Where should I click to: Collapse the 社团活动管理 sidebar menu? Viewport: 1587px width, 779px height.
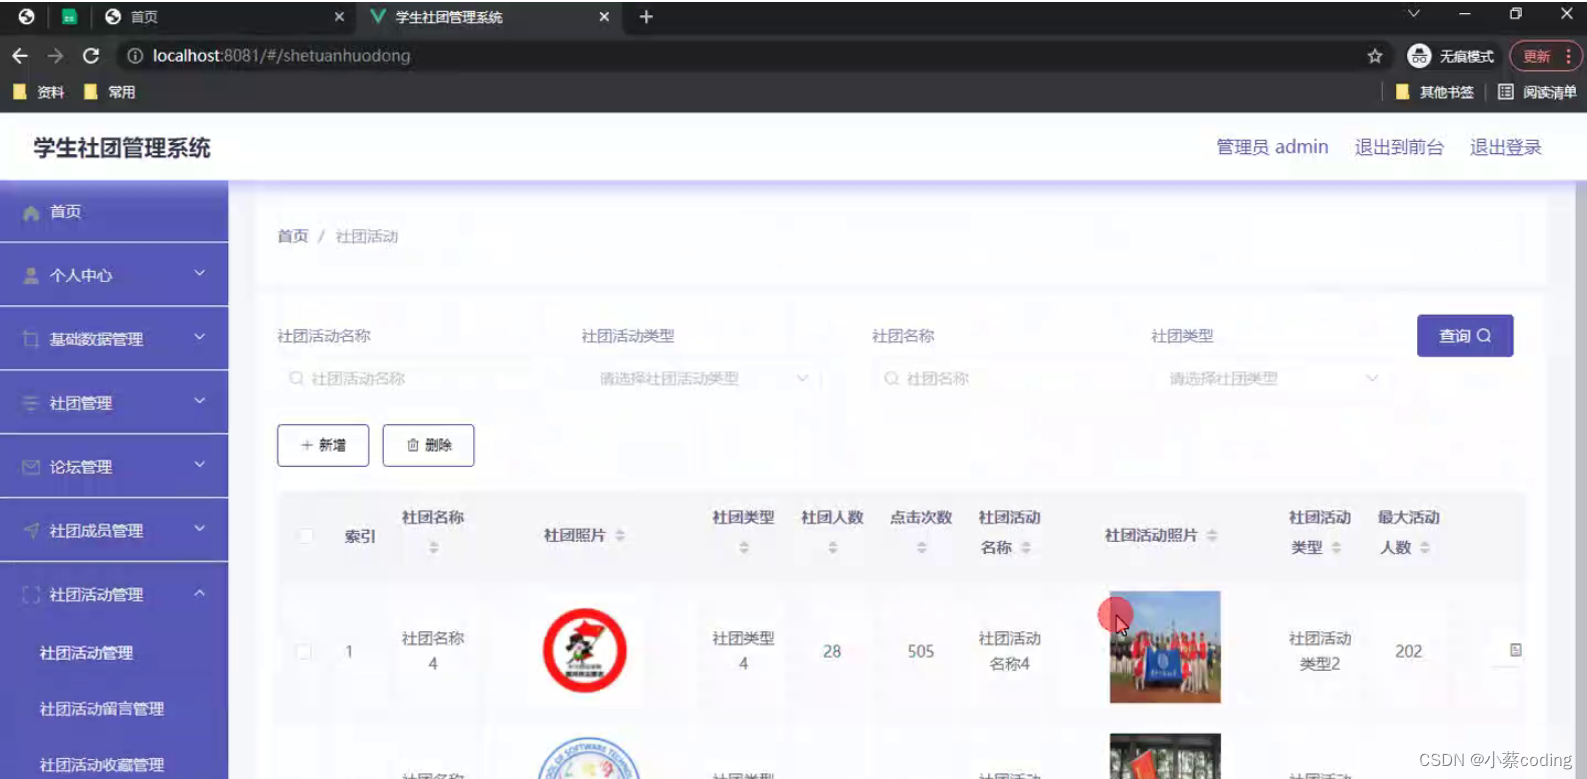(x=199, y=593)
